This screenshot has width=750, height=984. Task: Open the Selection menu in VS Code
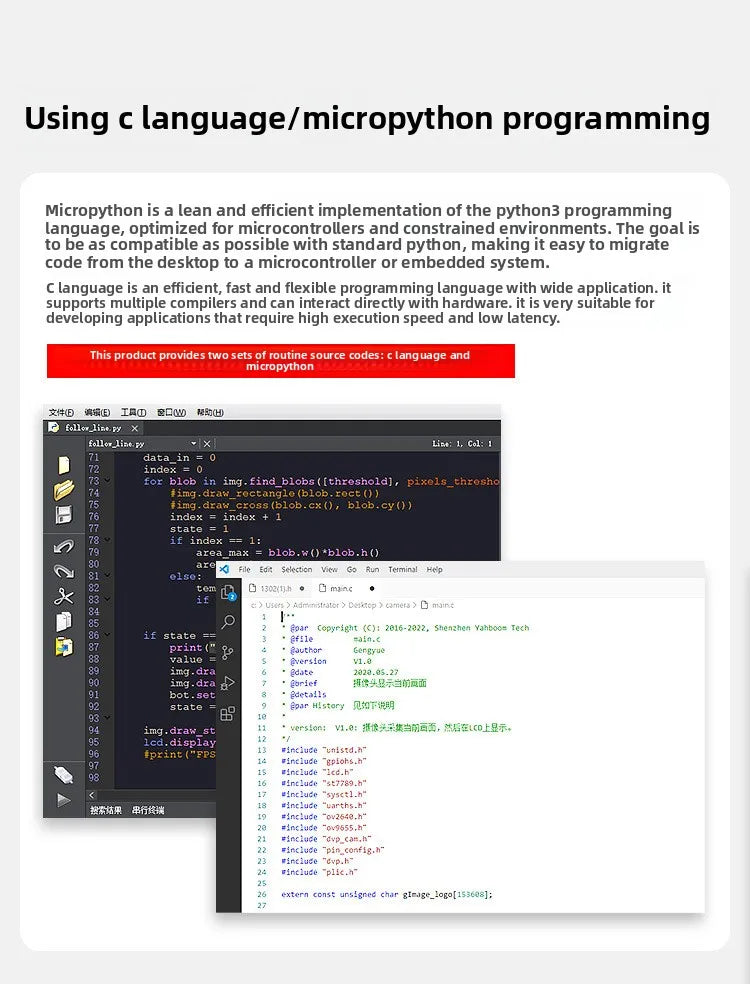296,570
